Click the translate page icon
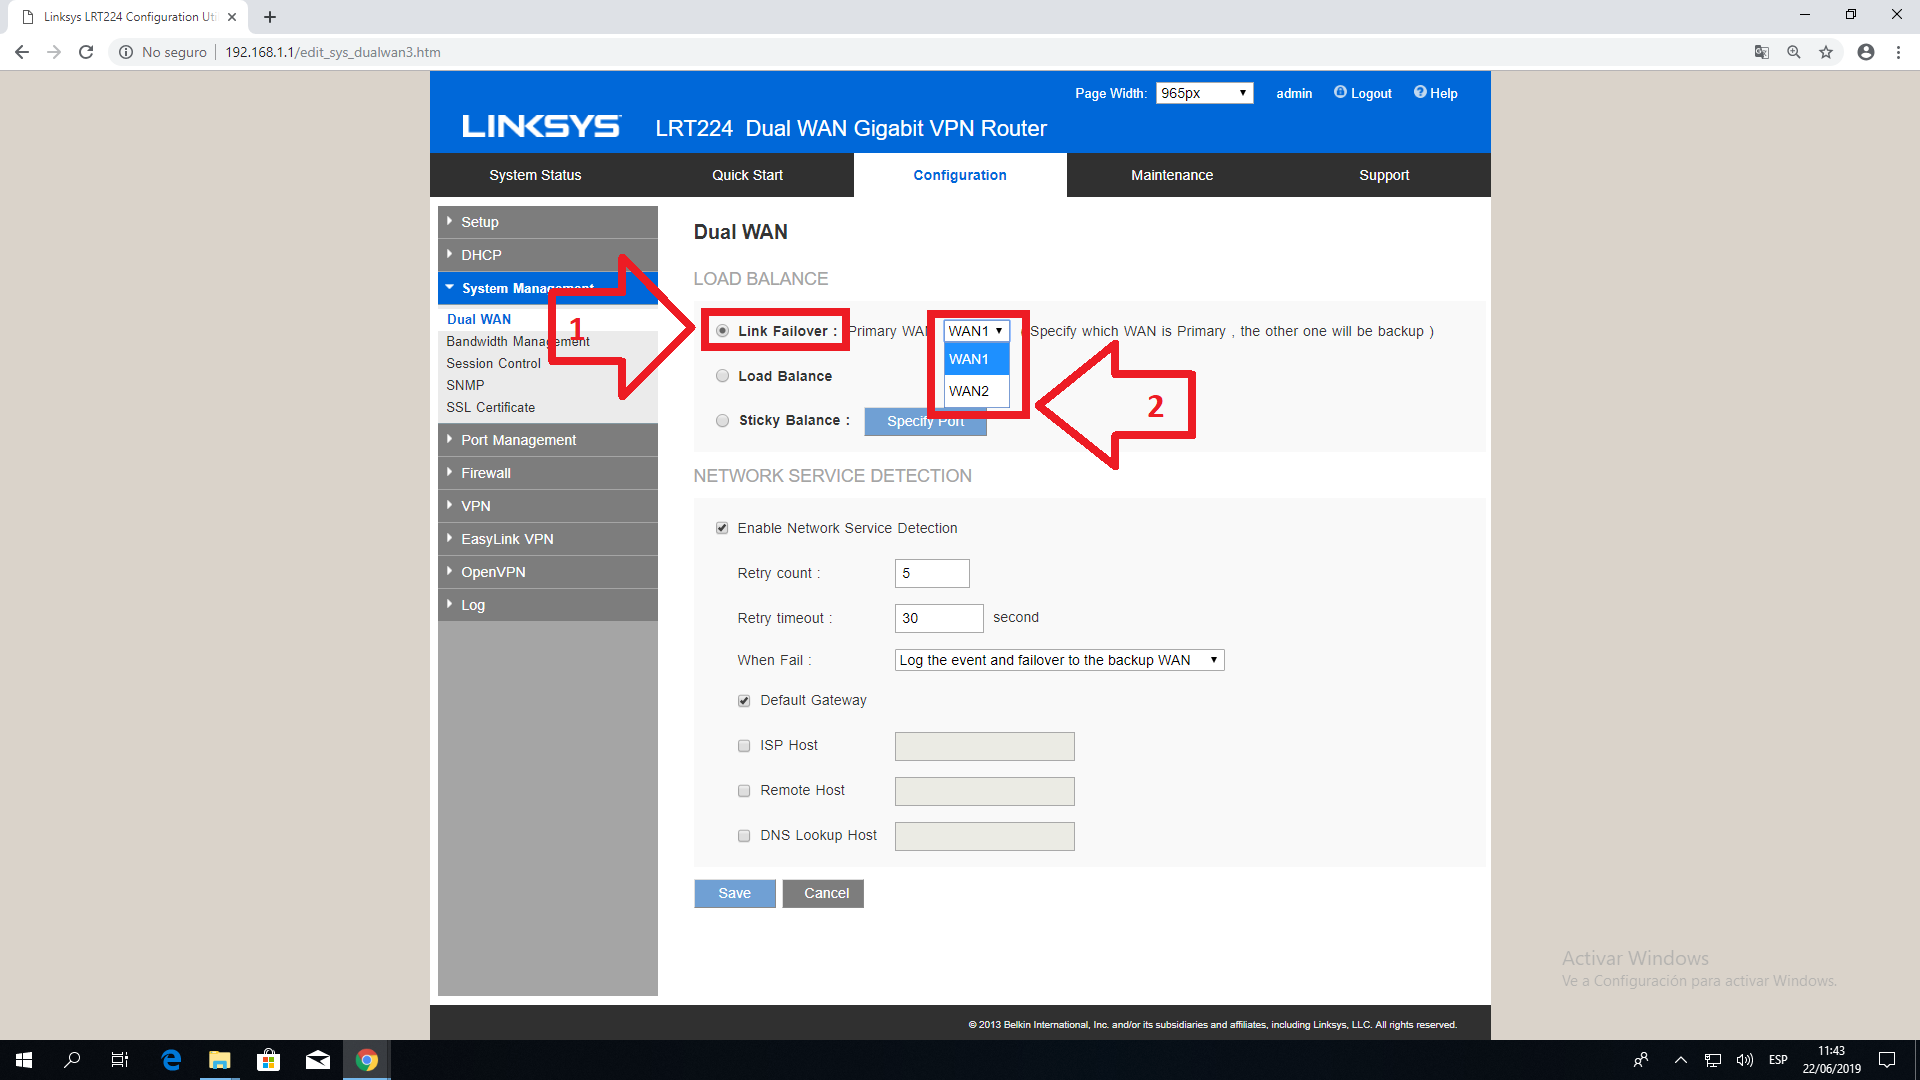This screenshot has width=1920, height=1080. click(x=1762, y=52)
